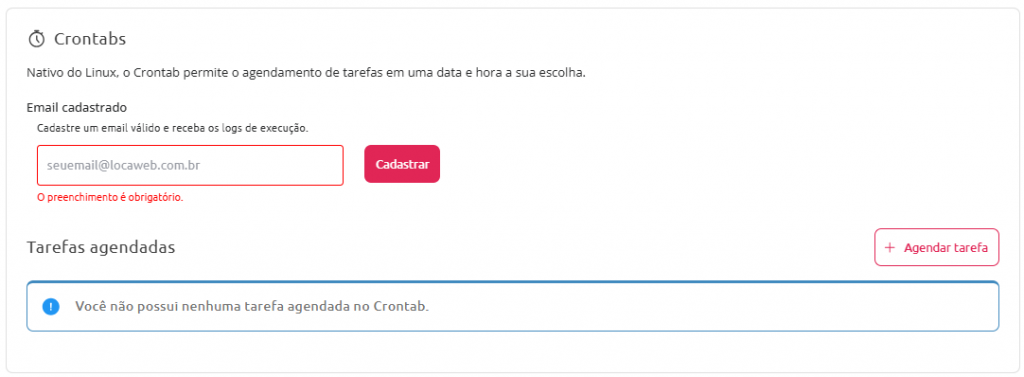Click the red Cadastrar button
This screenshot has height=377, width=1024.
pyautogui.click(x=402, y=164)
